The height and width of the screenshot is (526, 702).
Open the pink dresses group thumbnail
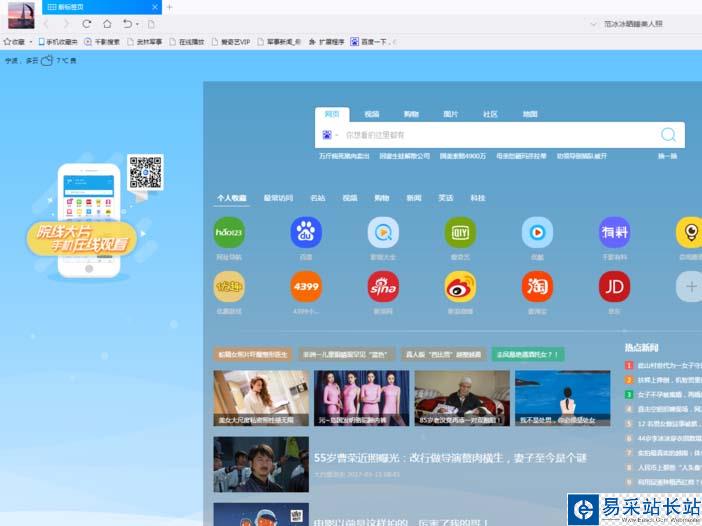[x=361, y=398]
